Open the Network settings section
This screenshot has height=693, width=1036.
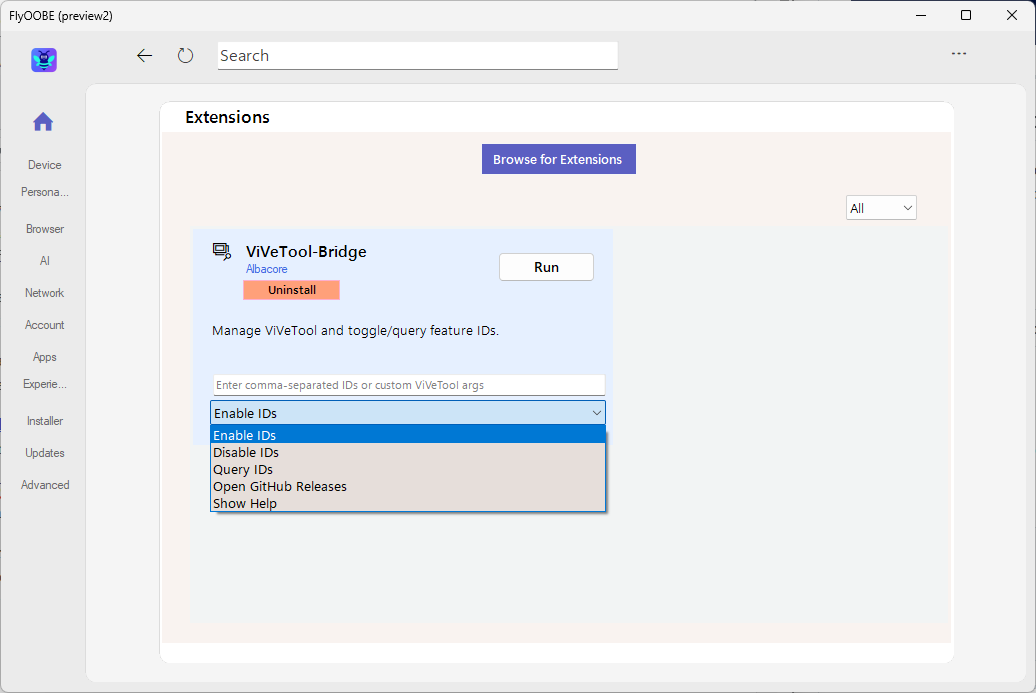44,292
